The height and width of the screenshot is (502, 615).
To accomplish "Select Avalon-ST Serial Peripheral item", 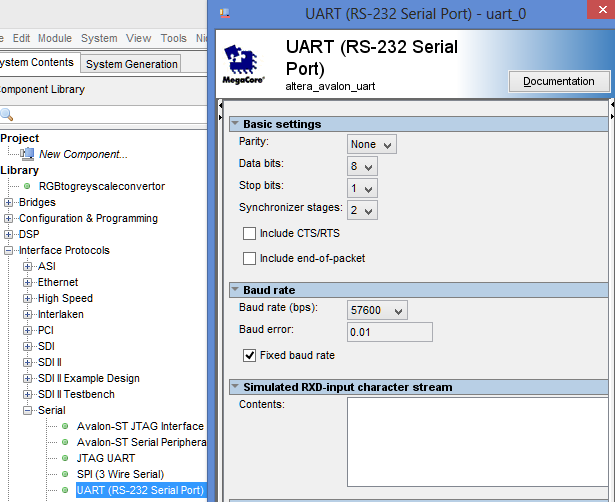I will 141,442.
